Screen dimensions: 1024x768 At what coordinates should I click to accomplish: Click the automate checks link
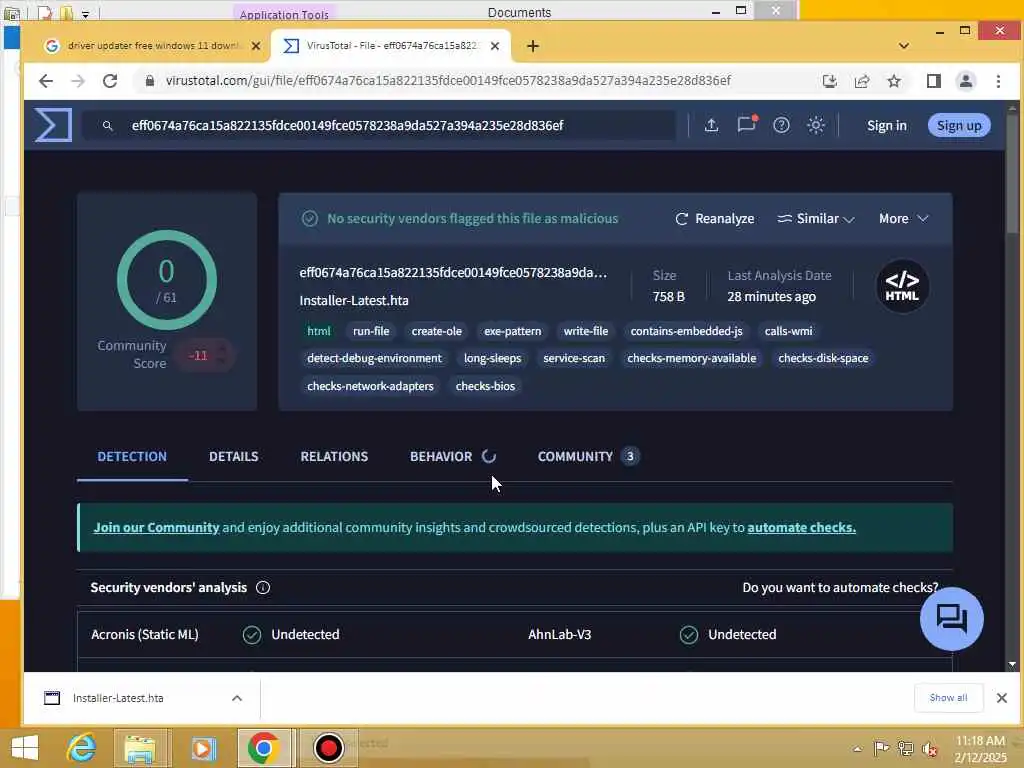(x=801, y=528)
